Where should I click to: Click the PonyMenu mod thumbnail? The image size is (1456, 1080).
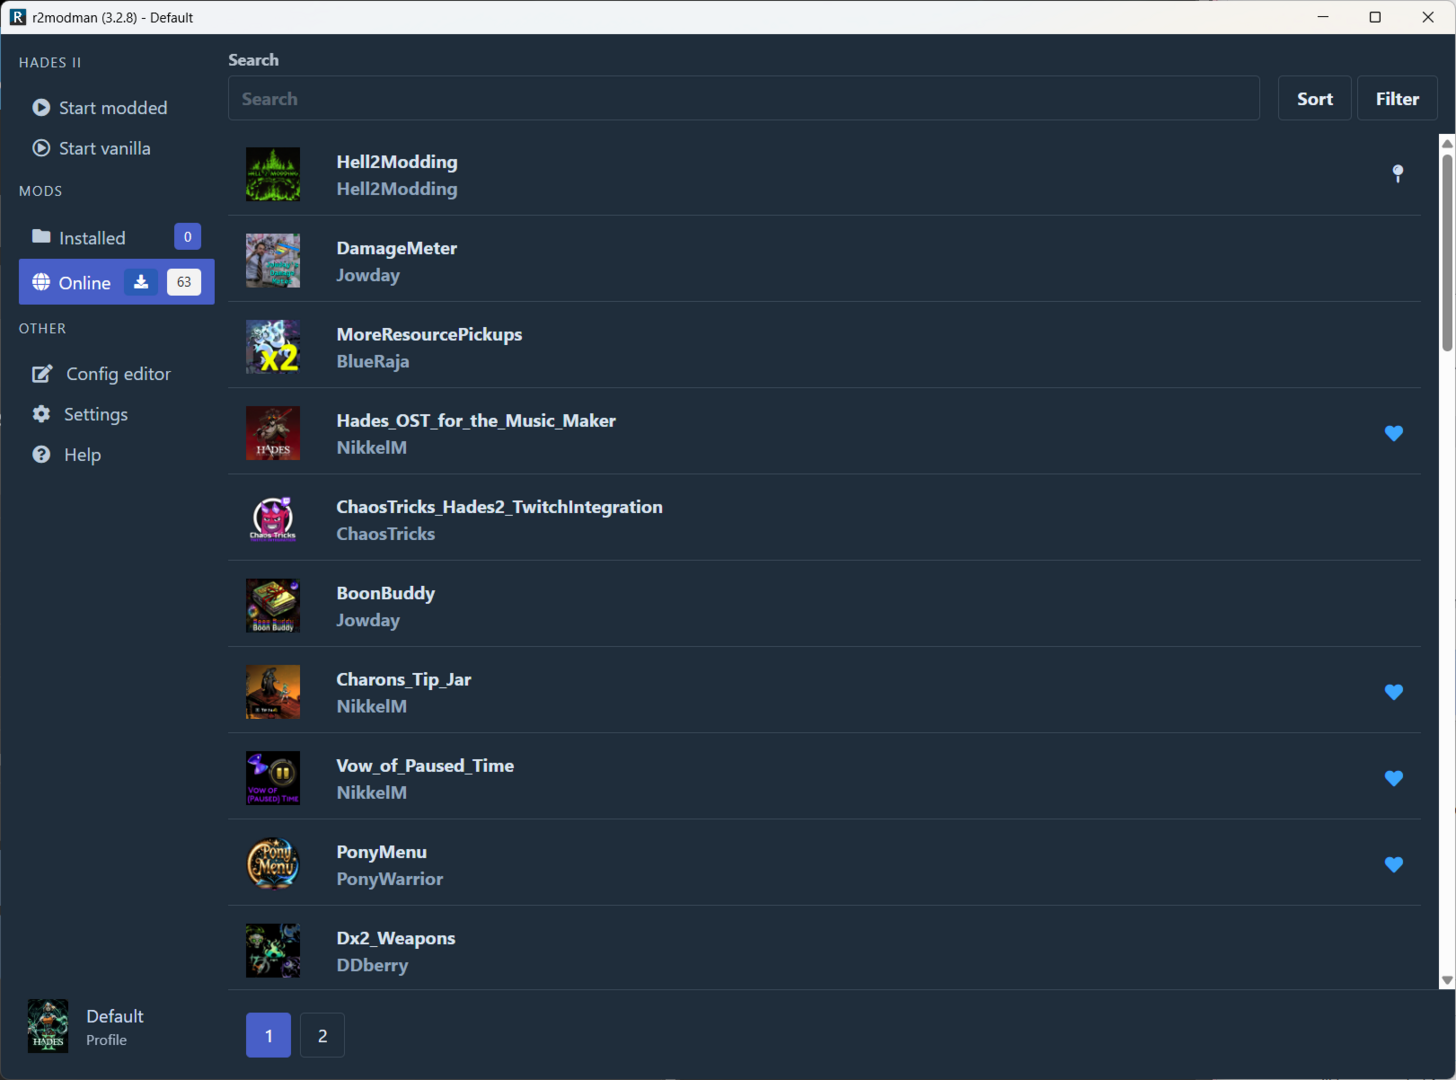pos(273,864)
